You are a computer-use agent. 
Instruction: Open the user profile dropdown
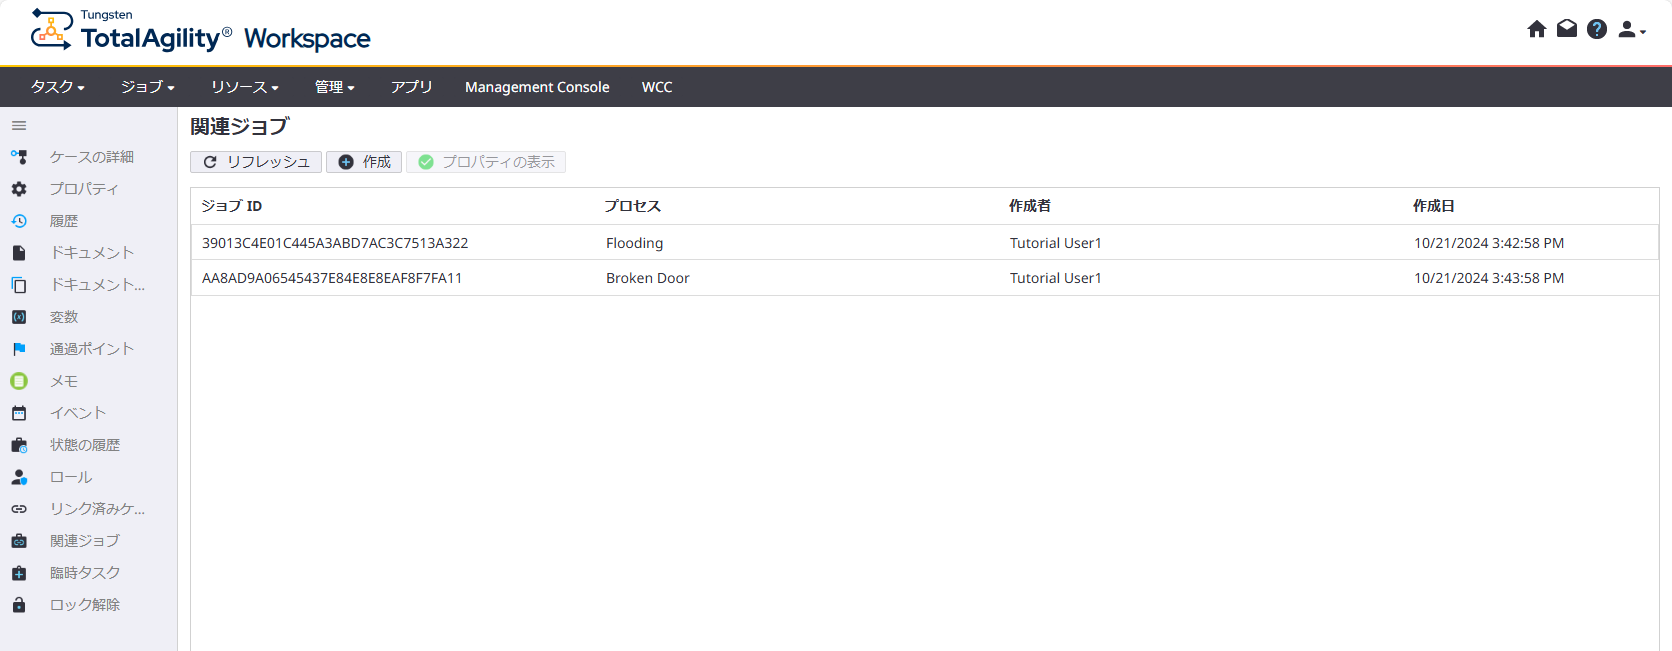(x=1631, y=30)
